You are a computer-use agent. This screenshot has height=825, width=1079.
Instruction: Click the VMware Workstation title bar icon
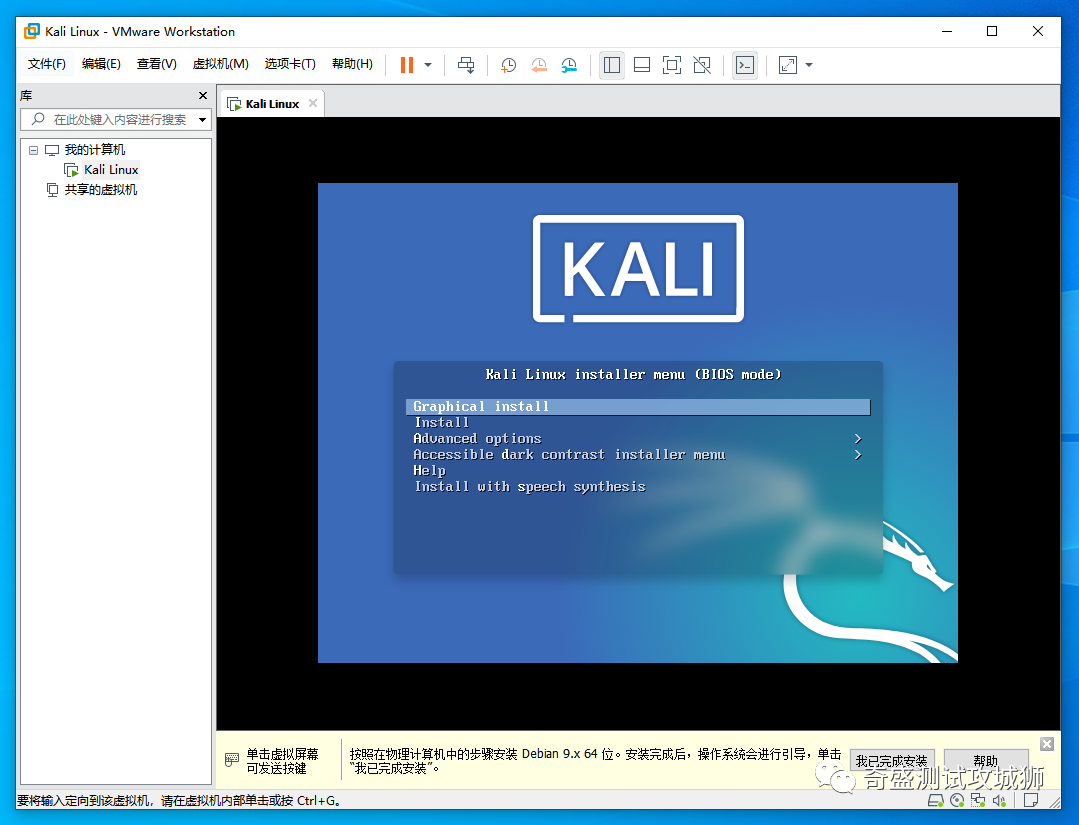pos(32,31)
